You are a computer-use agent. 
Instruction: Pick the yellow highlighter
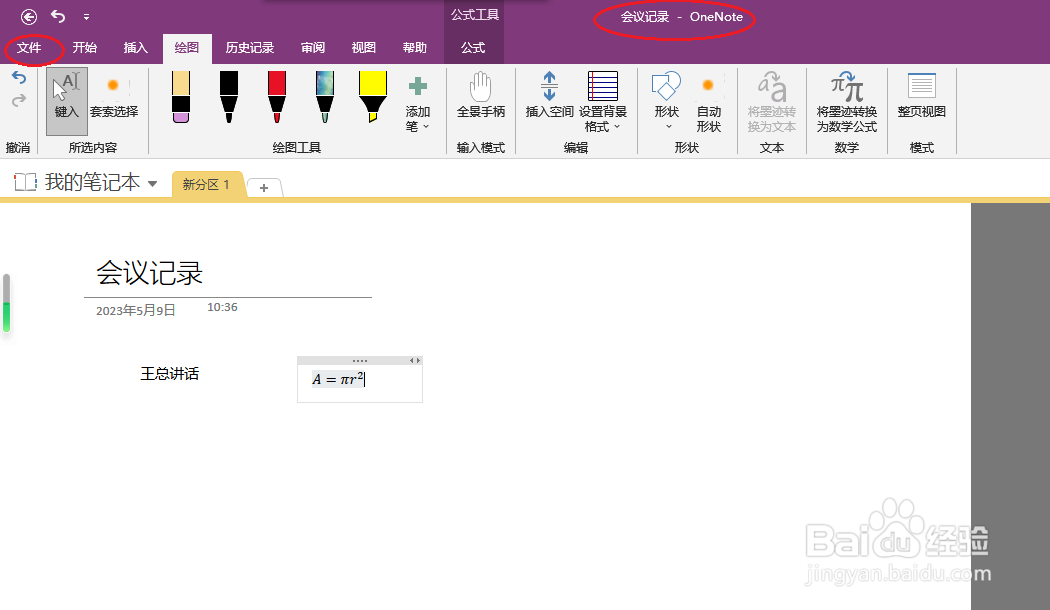(x=373, y=97)
